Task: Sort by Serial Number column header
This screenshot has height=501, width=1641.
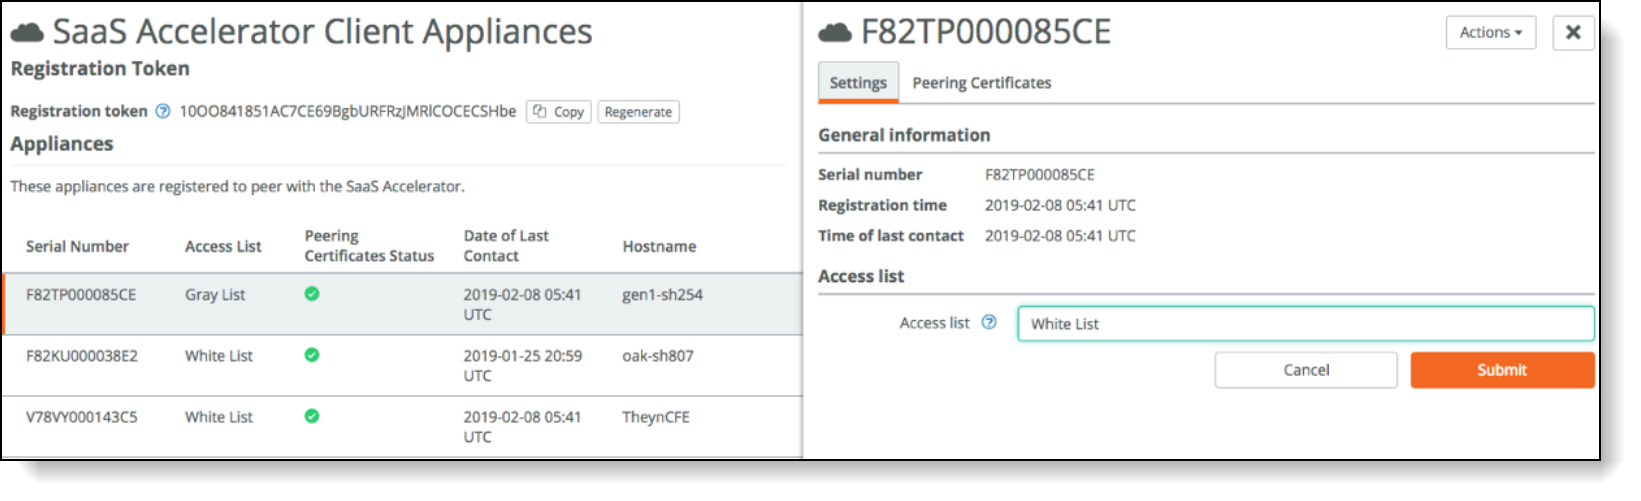Action: coord(77,246)
